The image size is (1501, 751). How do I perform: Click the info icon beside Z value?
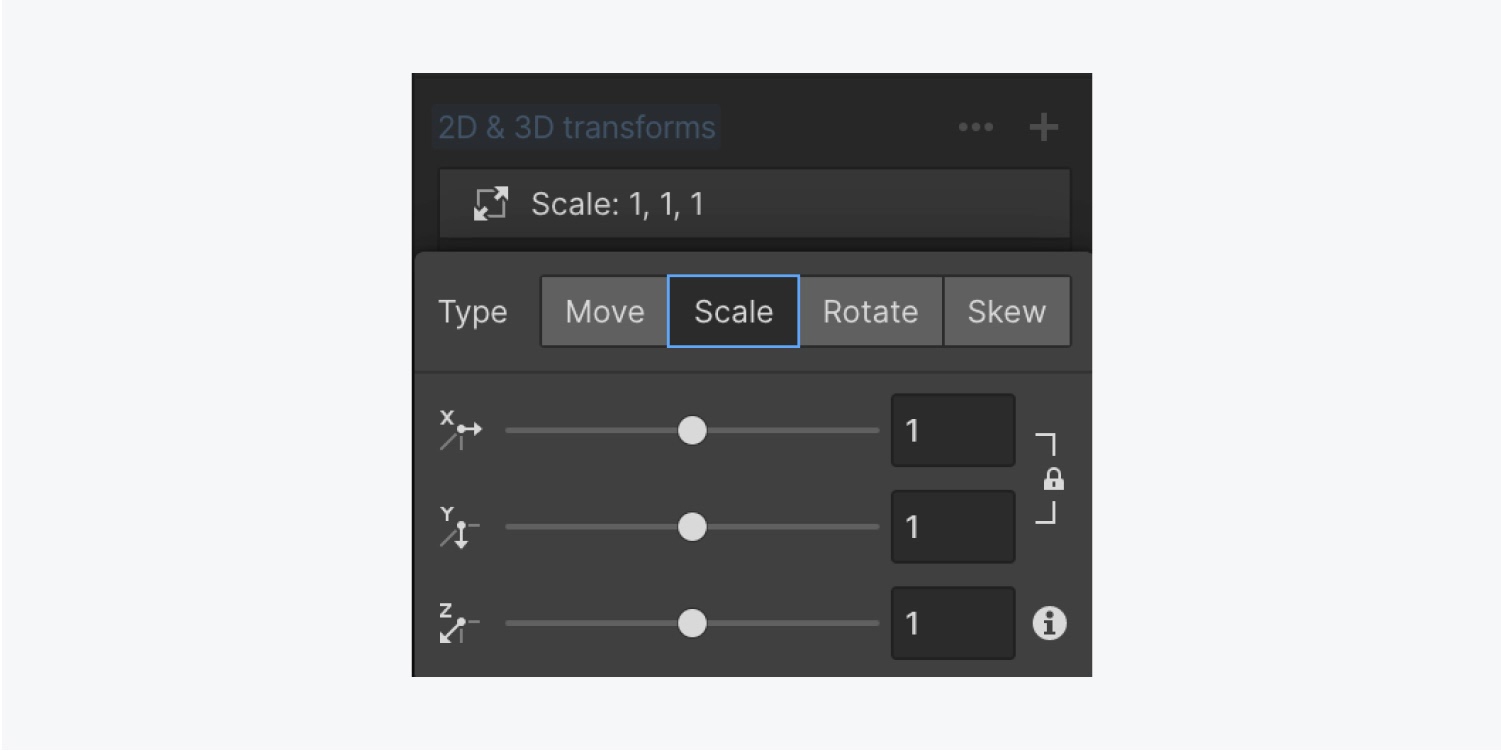[1049, 624]
